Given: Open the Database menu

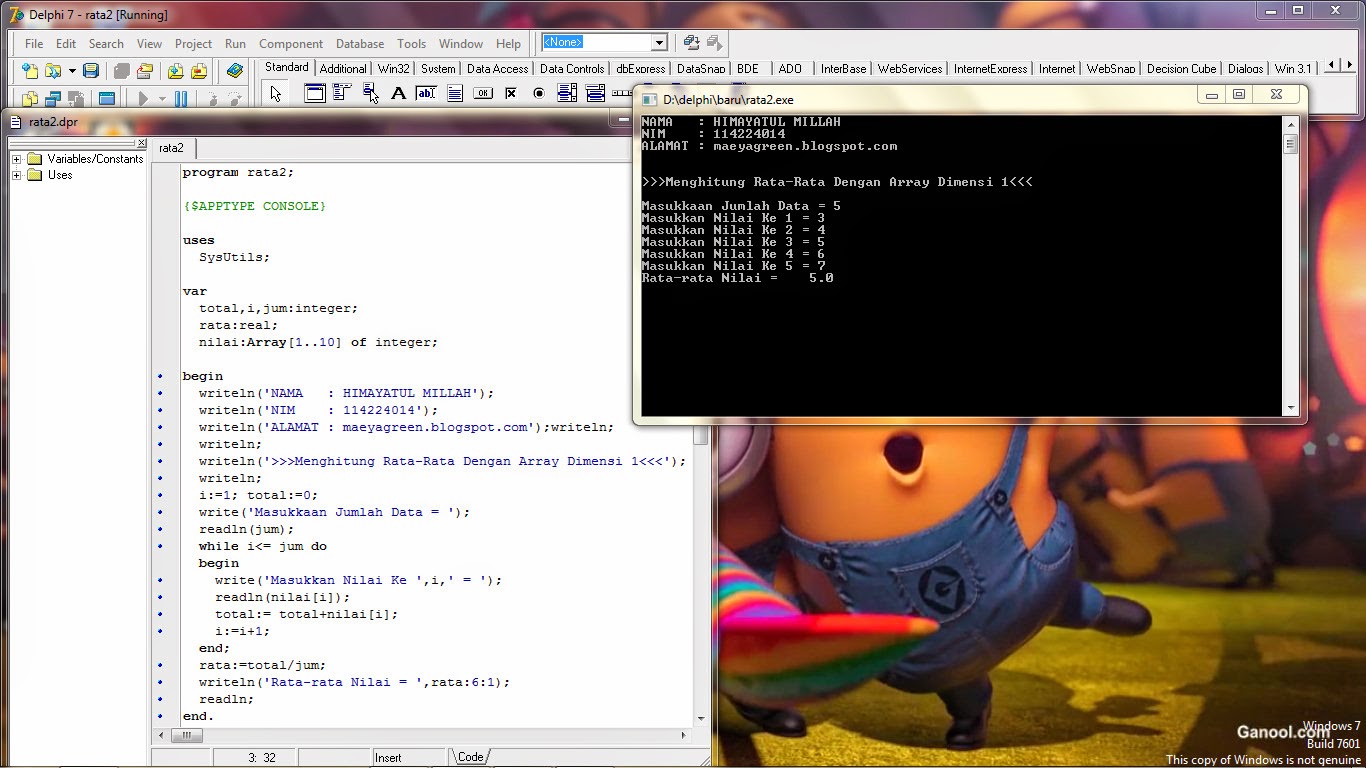Looking at the screenshot, I should click(x=360, y=44).
